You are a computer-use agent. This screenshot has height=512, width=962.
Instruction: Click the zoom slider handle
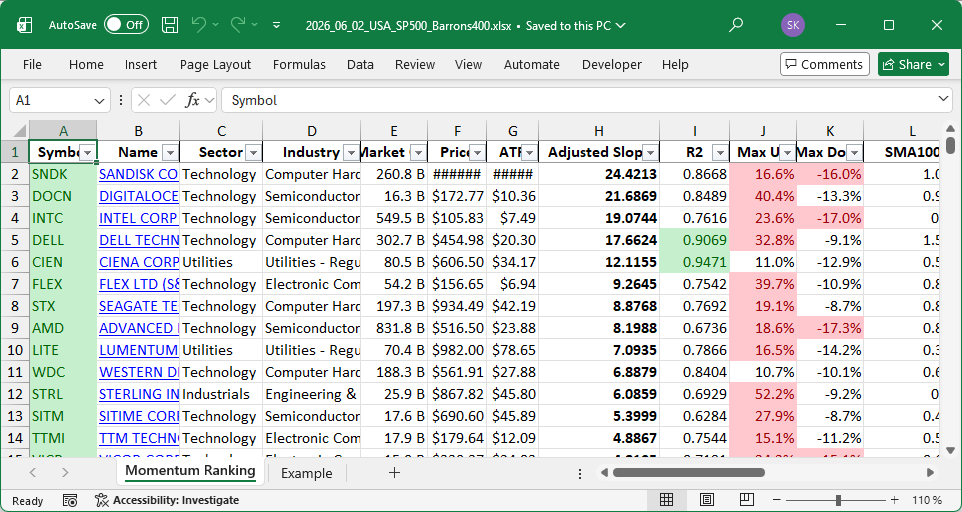(838, 500)
